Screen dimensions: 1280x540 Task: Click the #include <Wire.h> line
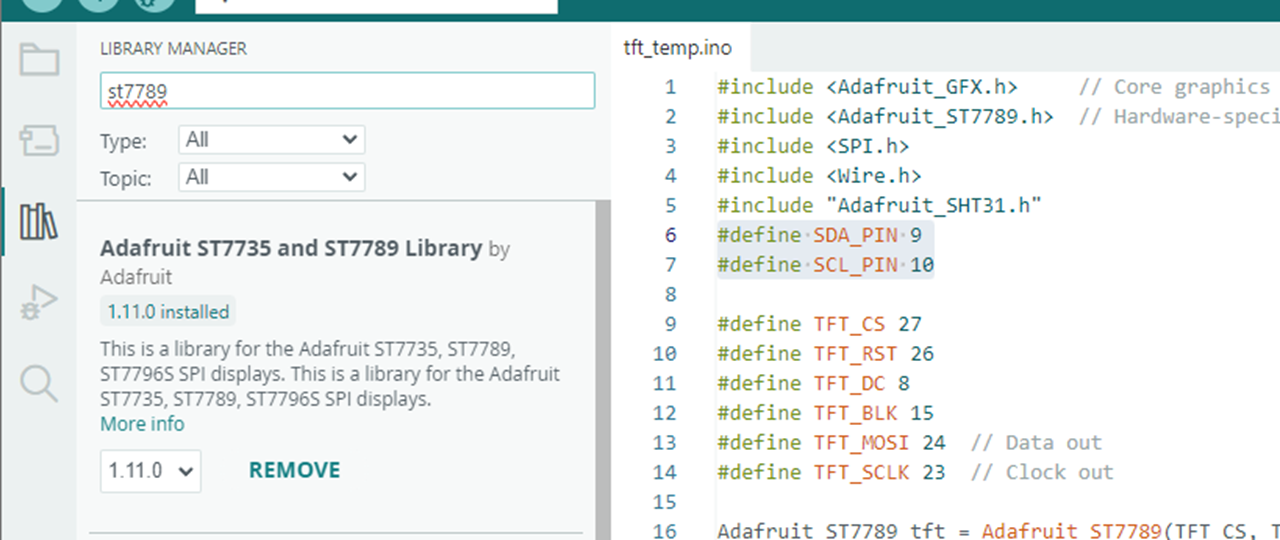(819, 176)
